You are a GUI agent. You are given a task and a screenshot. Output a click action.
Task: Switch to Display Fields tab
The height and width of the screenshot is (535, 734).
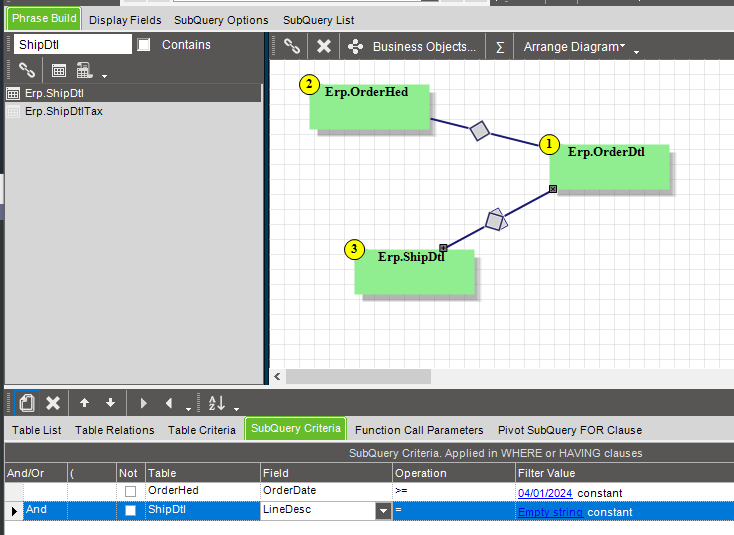[x=125, y=20]
